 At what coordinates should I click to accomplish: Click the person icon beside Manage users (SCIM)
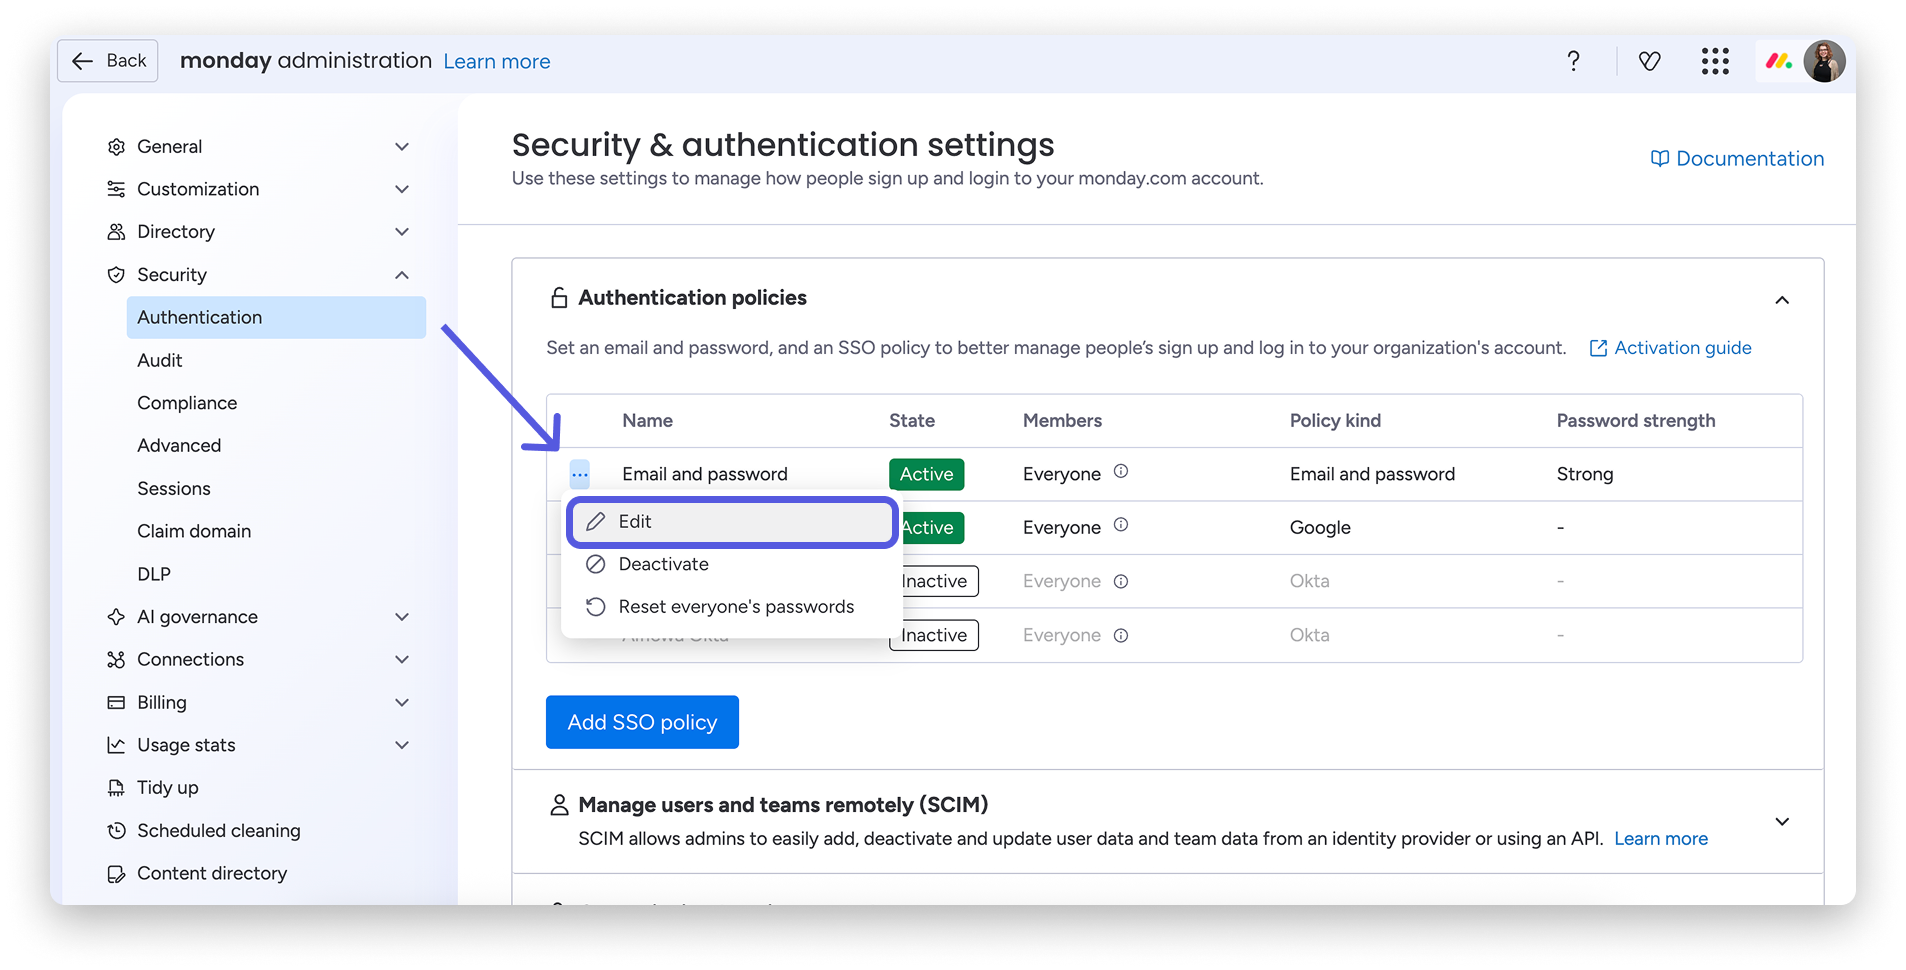pos(559,805)
